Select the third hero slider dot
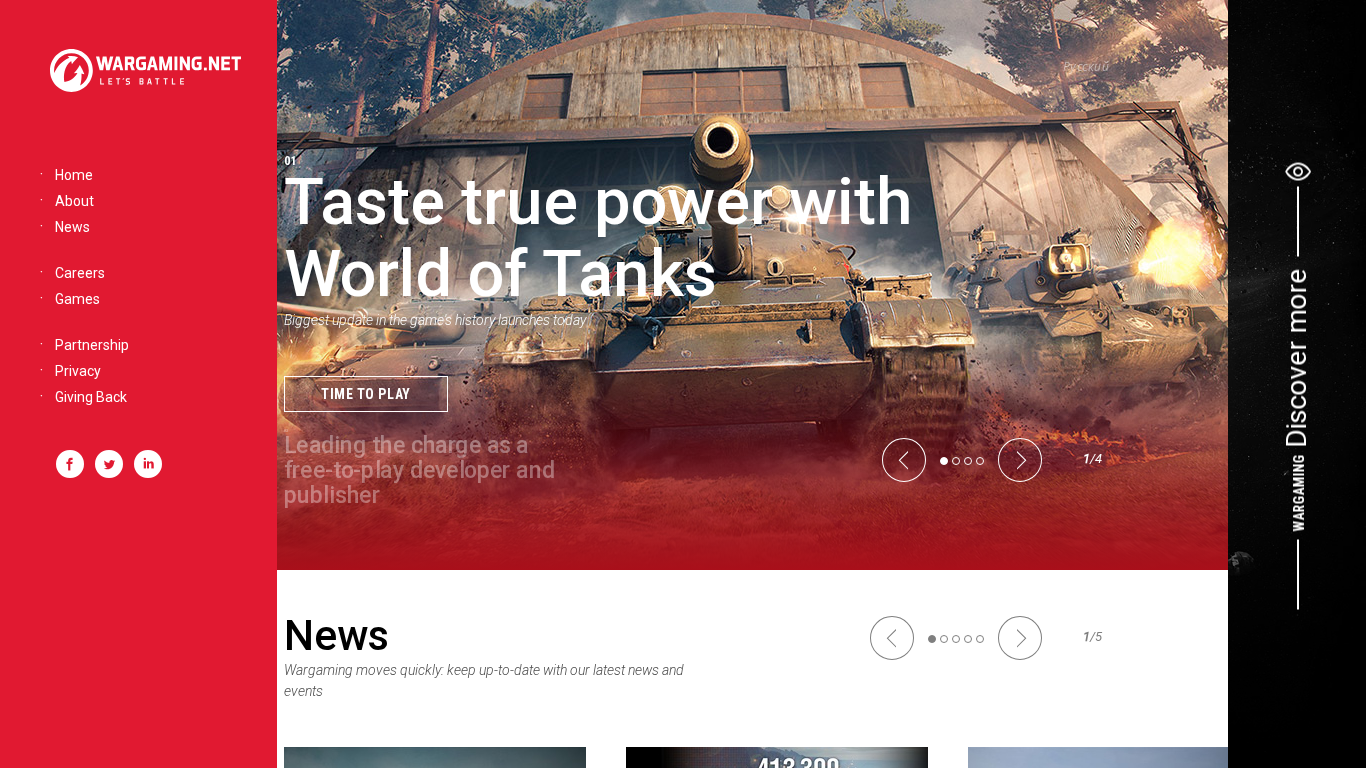The image size is (1366, 768). click(x=968, y=461)
